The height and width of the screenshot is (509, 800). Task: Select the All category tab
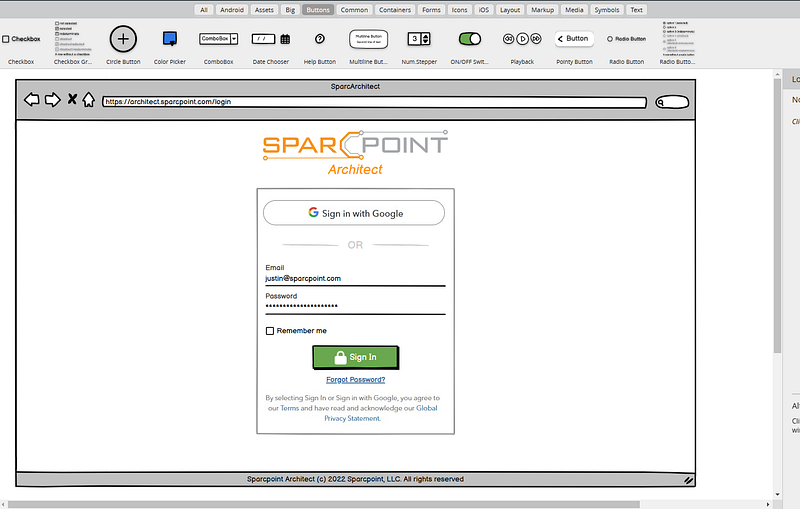click(204, 10)
